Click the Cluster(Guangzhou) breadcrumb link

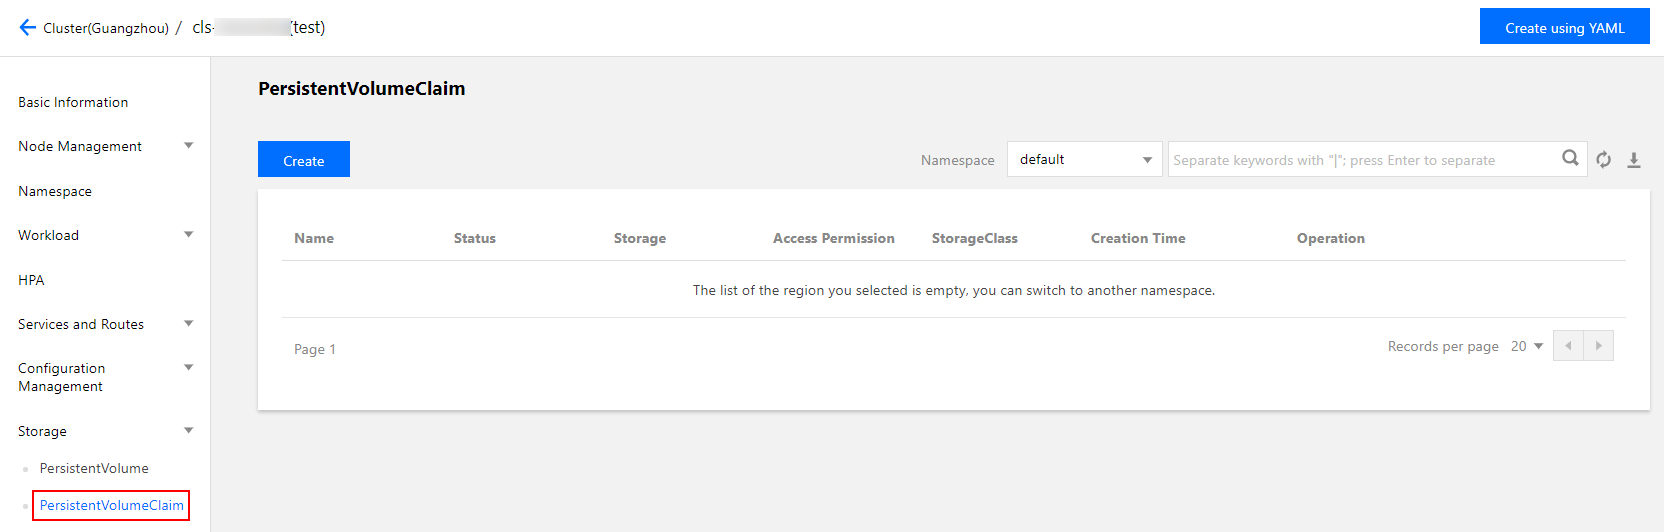106,28
